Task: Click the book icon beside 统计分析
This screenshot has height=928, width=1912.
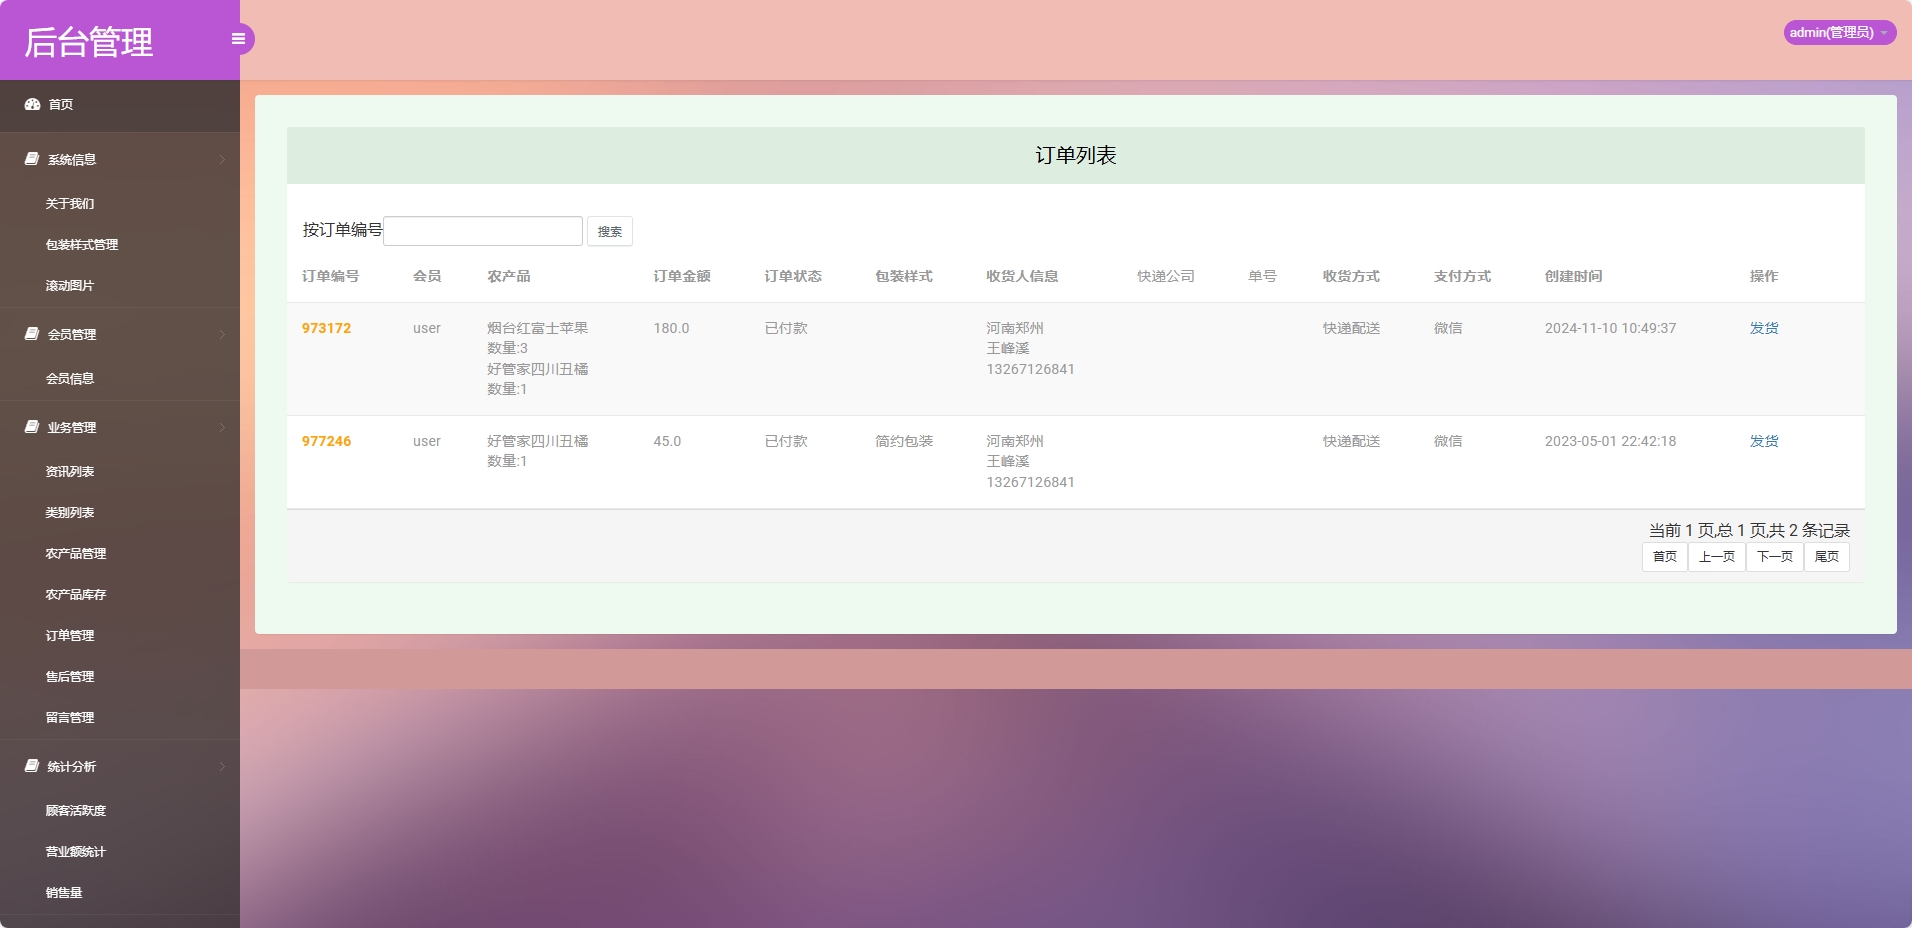Action: click(x=32, y=766)
